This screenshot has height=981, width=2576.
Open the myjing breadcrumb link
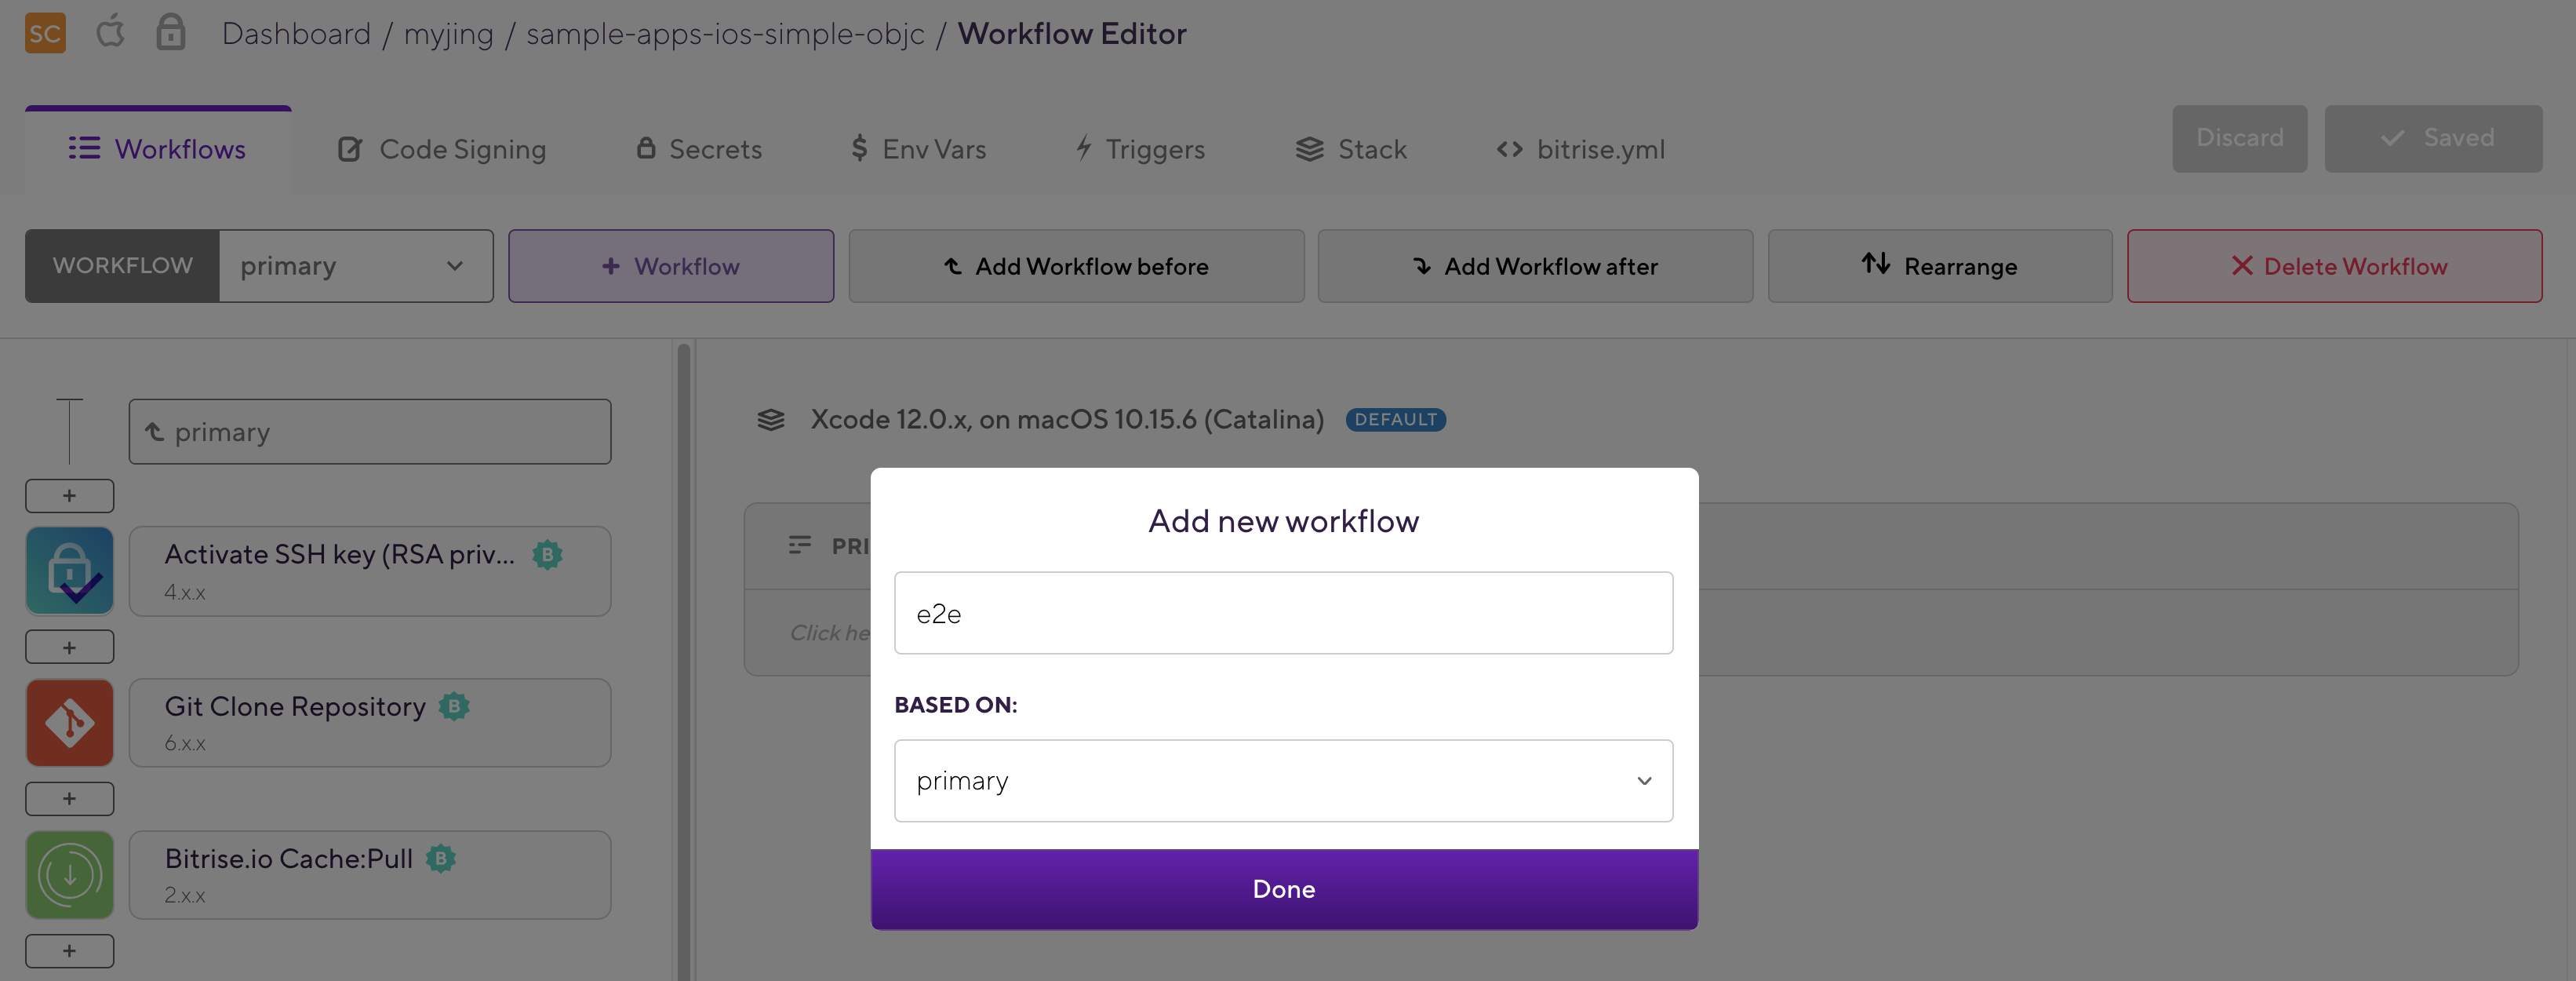tap(448, 34)
